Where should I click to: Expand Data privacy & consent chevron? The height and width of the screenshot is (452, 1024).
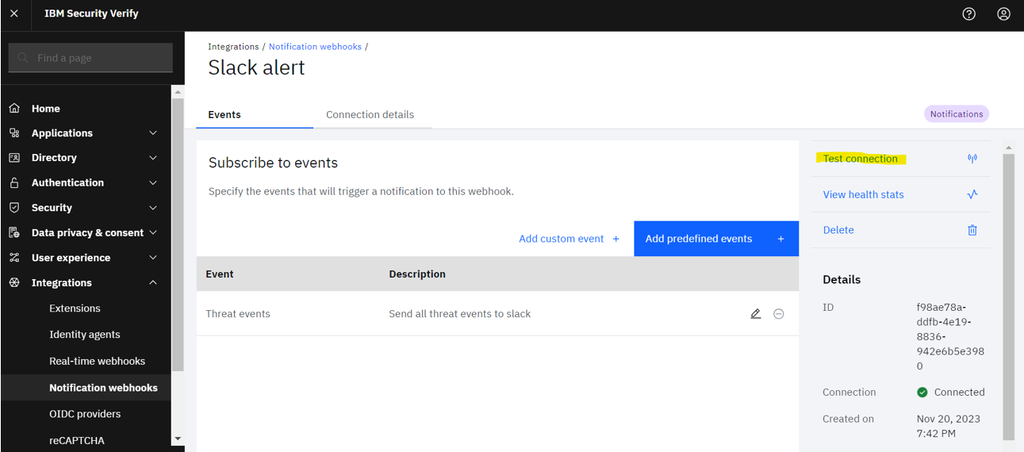pos(153,233)
